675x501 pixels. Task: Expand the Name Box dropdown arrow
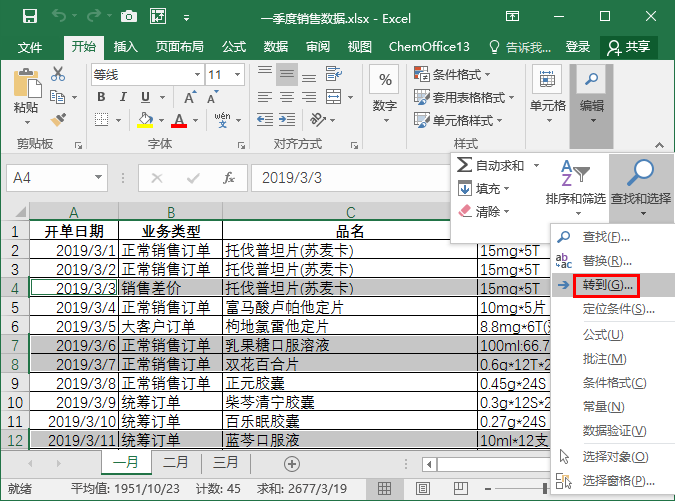(99, 177)
